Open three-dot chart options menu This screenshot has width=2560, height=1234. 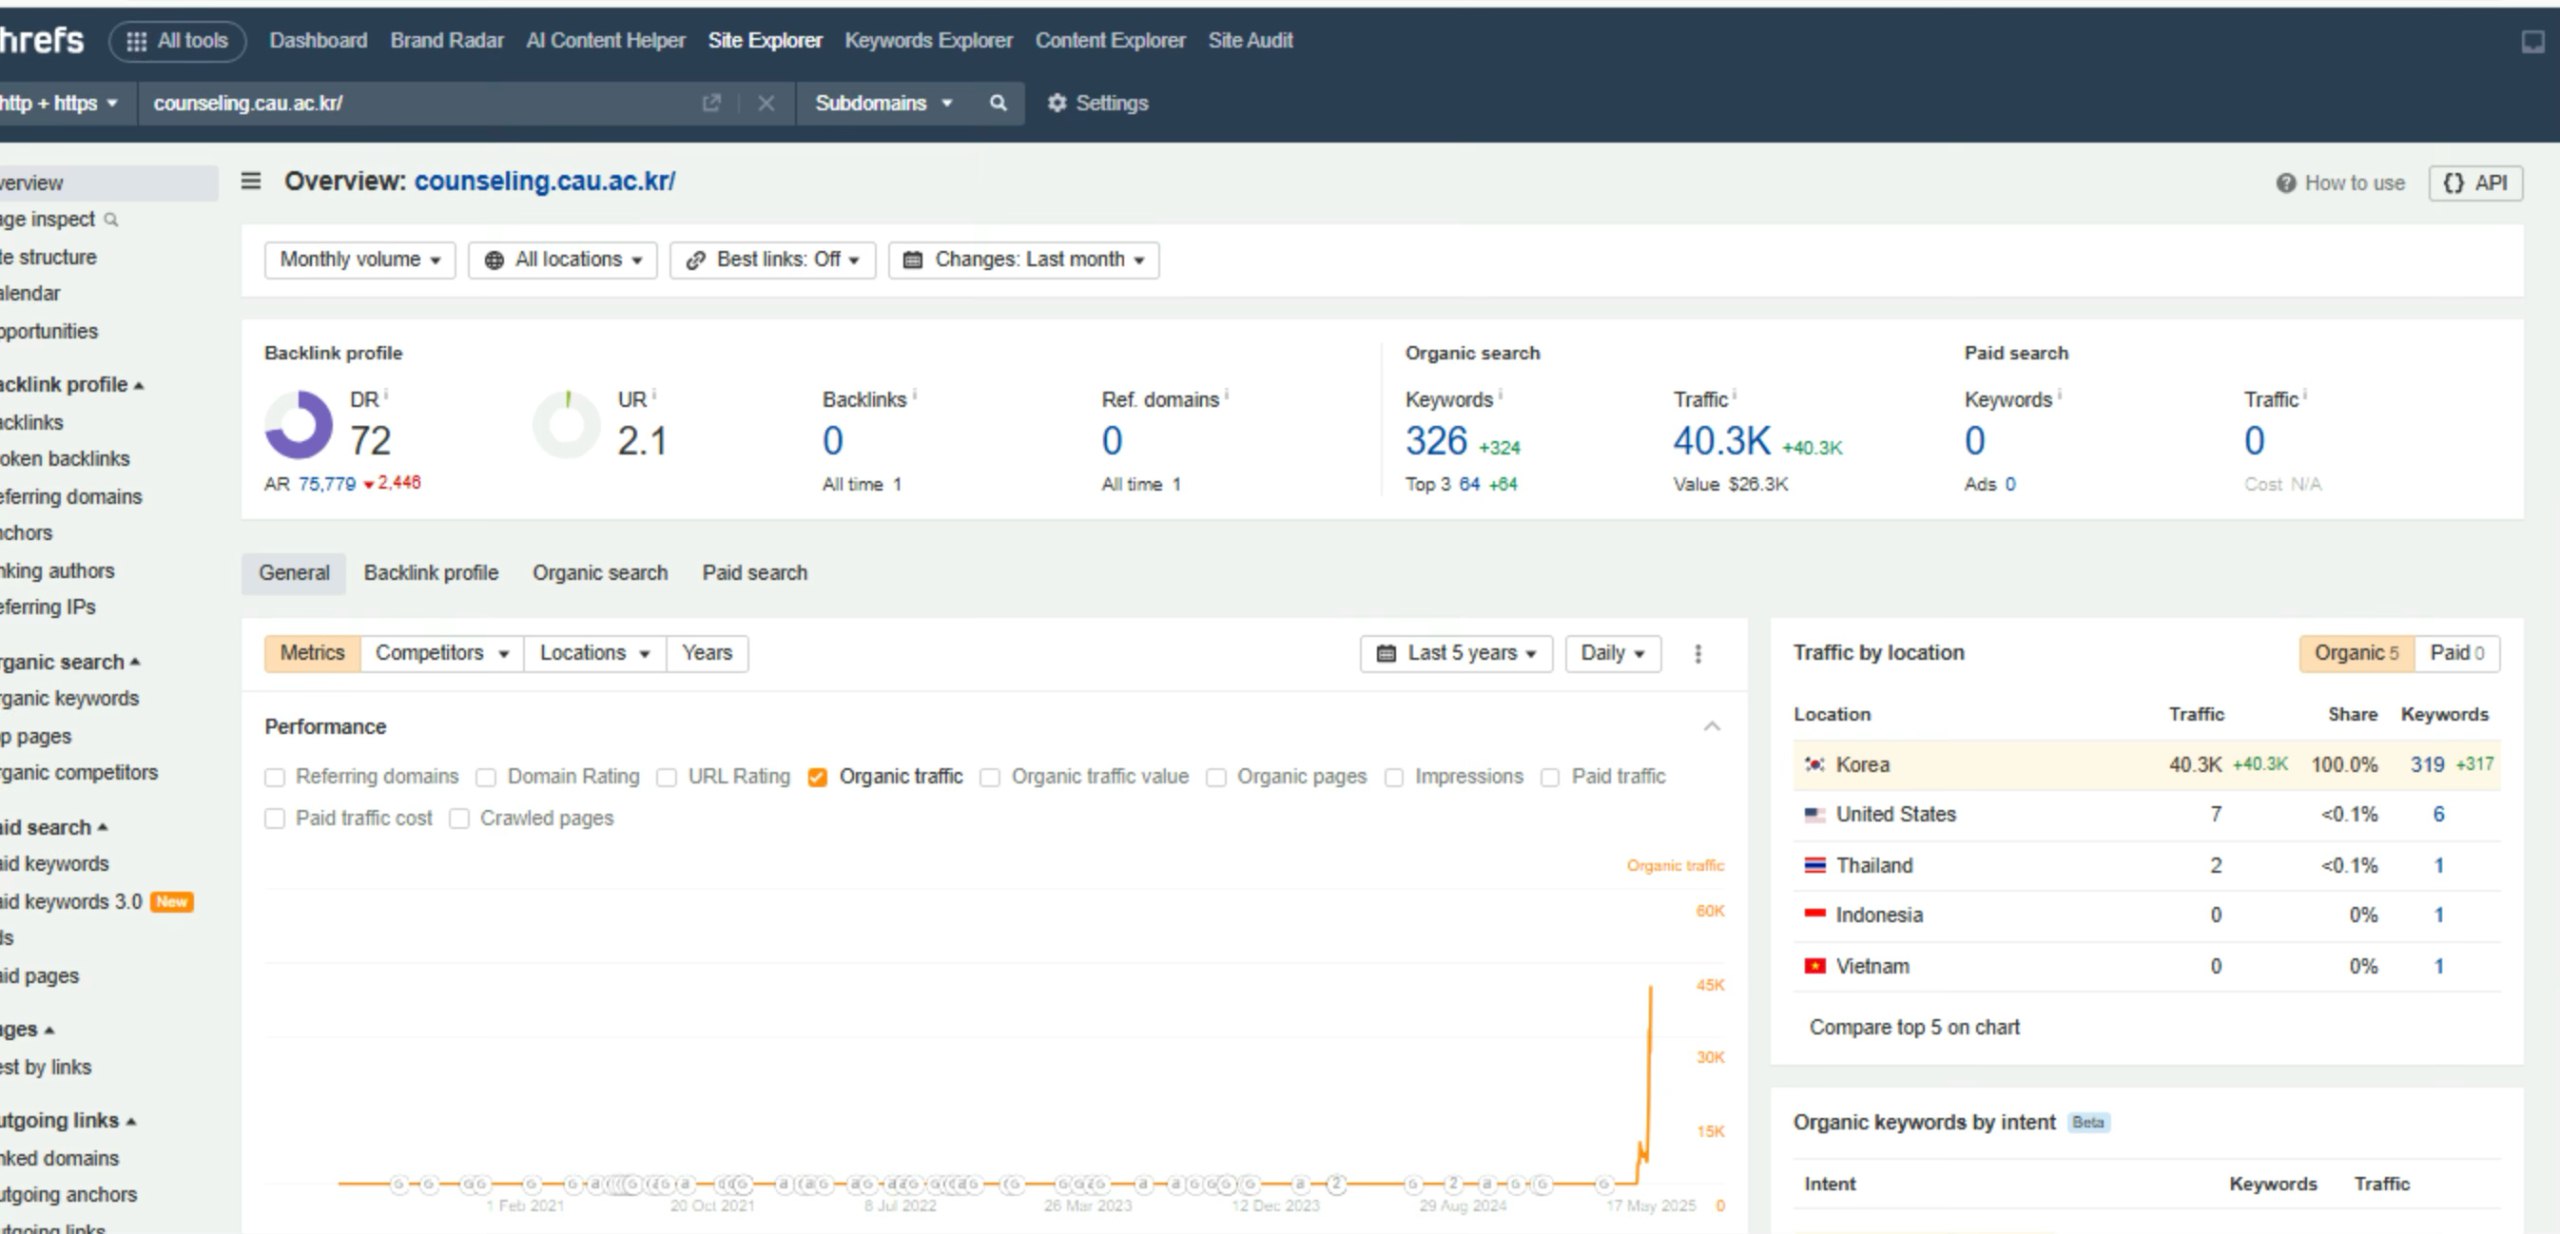pyautogui.click(x=1697, y=653)
